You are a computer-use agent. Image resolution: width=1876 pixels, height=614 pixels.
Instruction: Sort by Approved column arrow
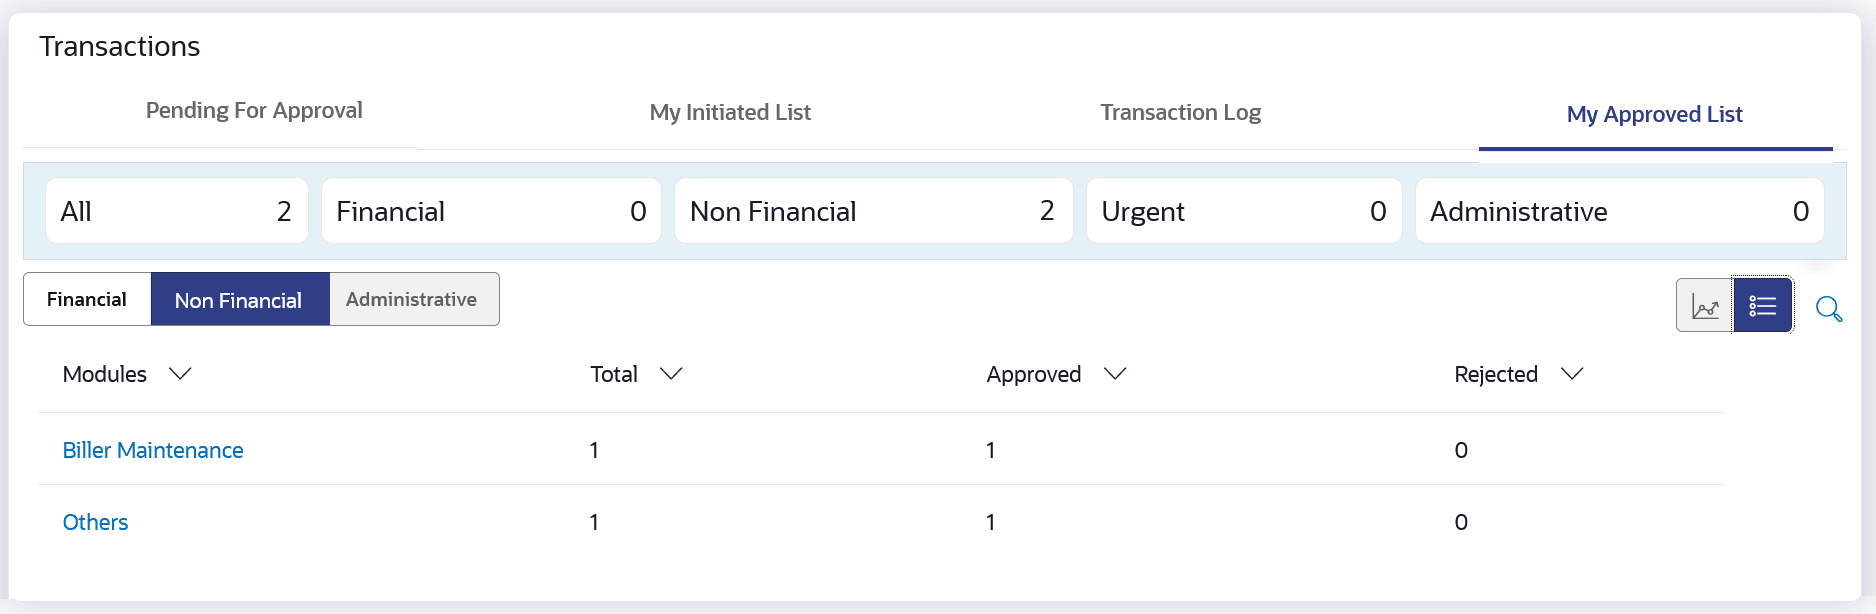pos(1114,374)
